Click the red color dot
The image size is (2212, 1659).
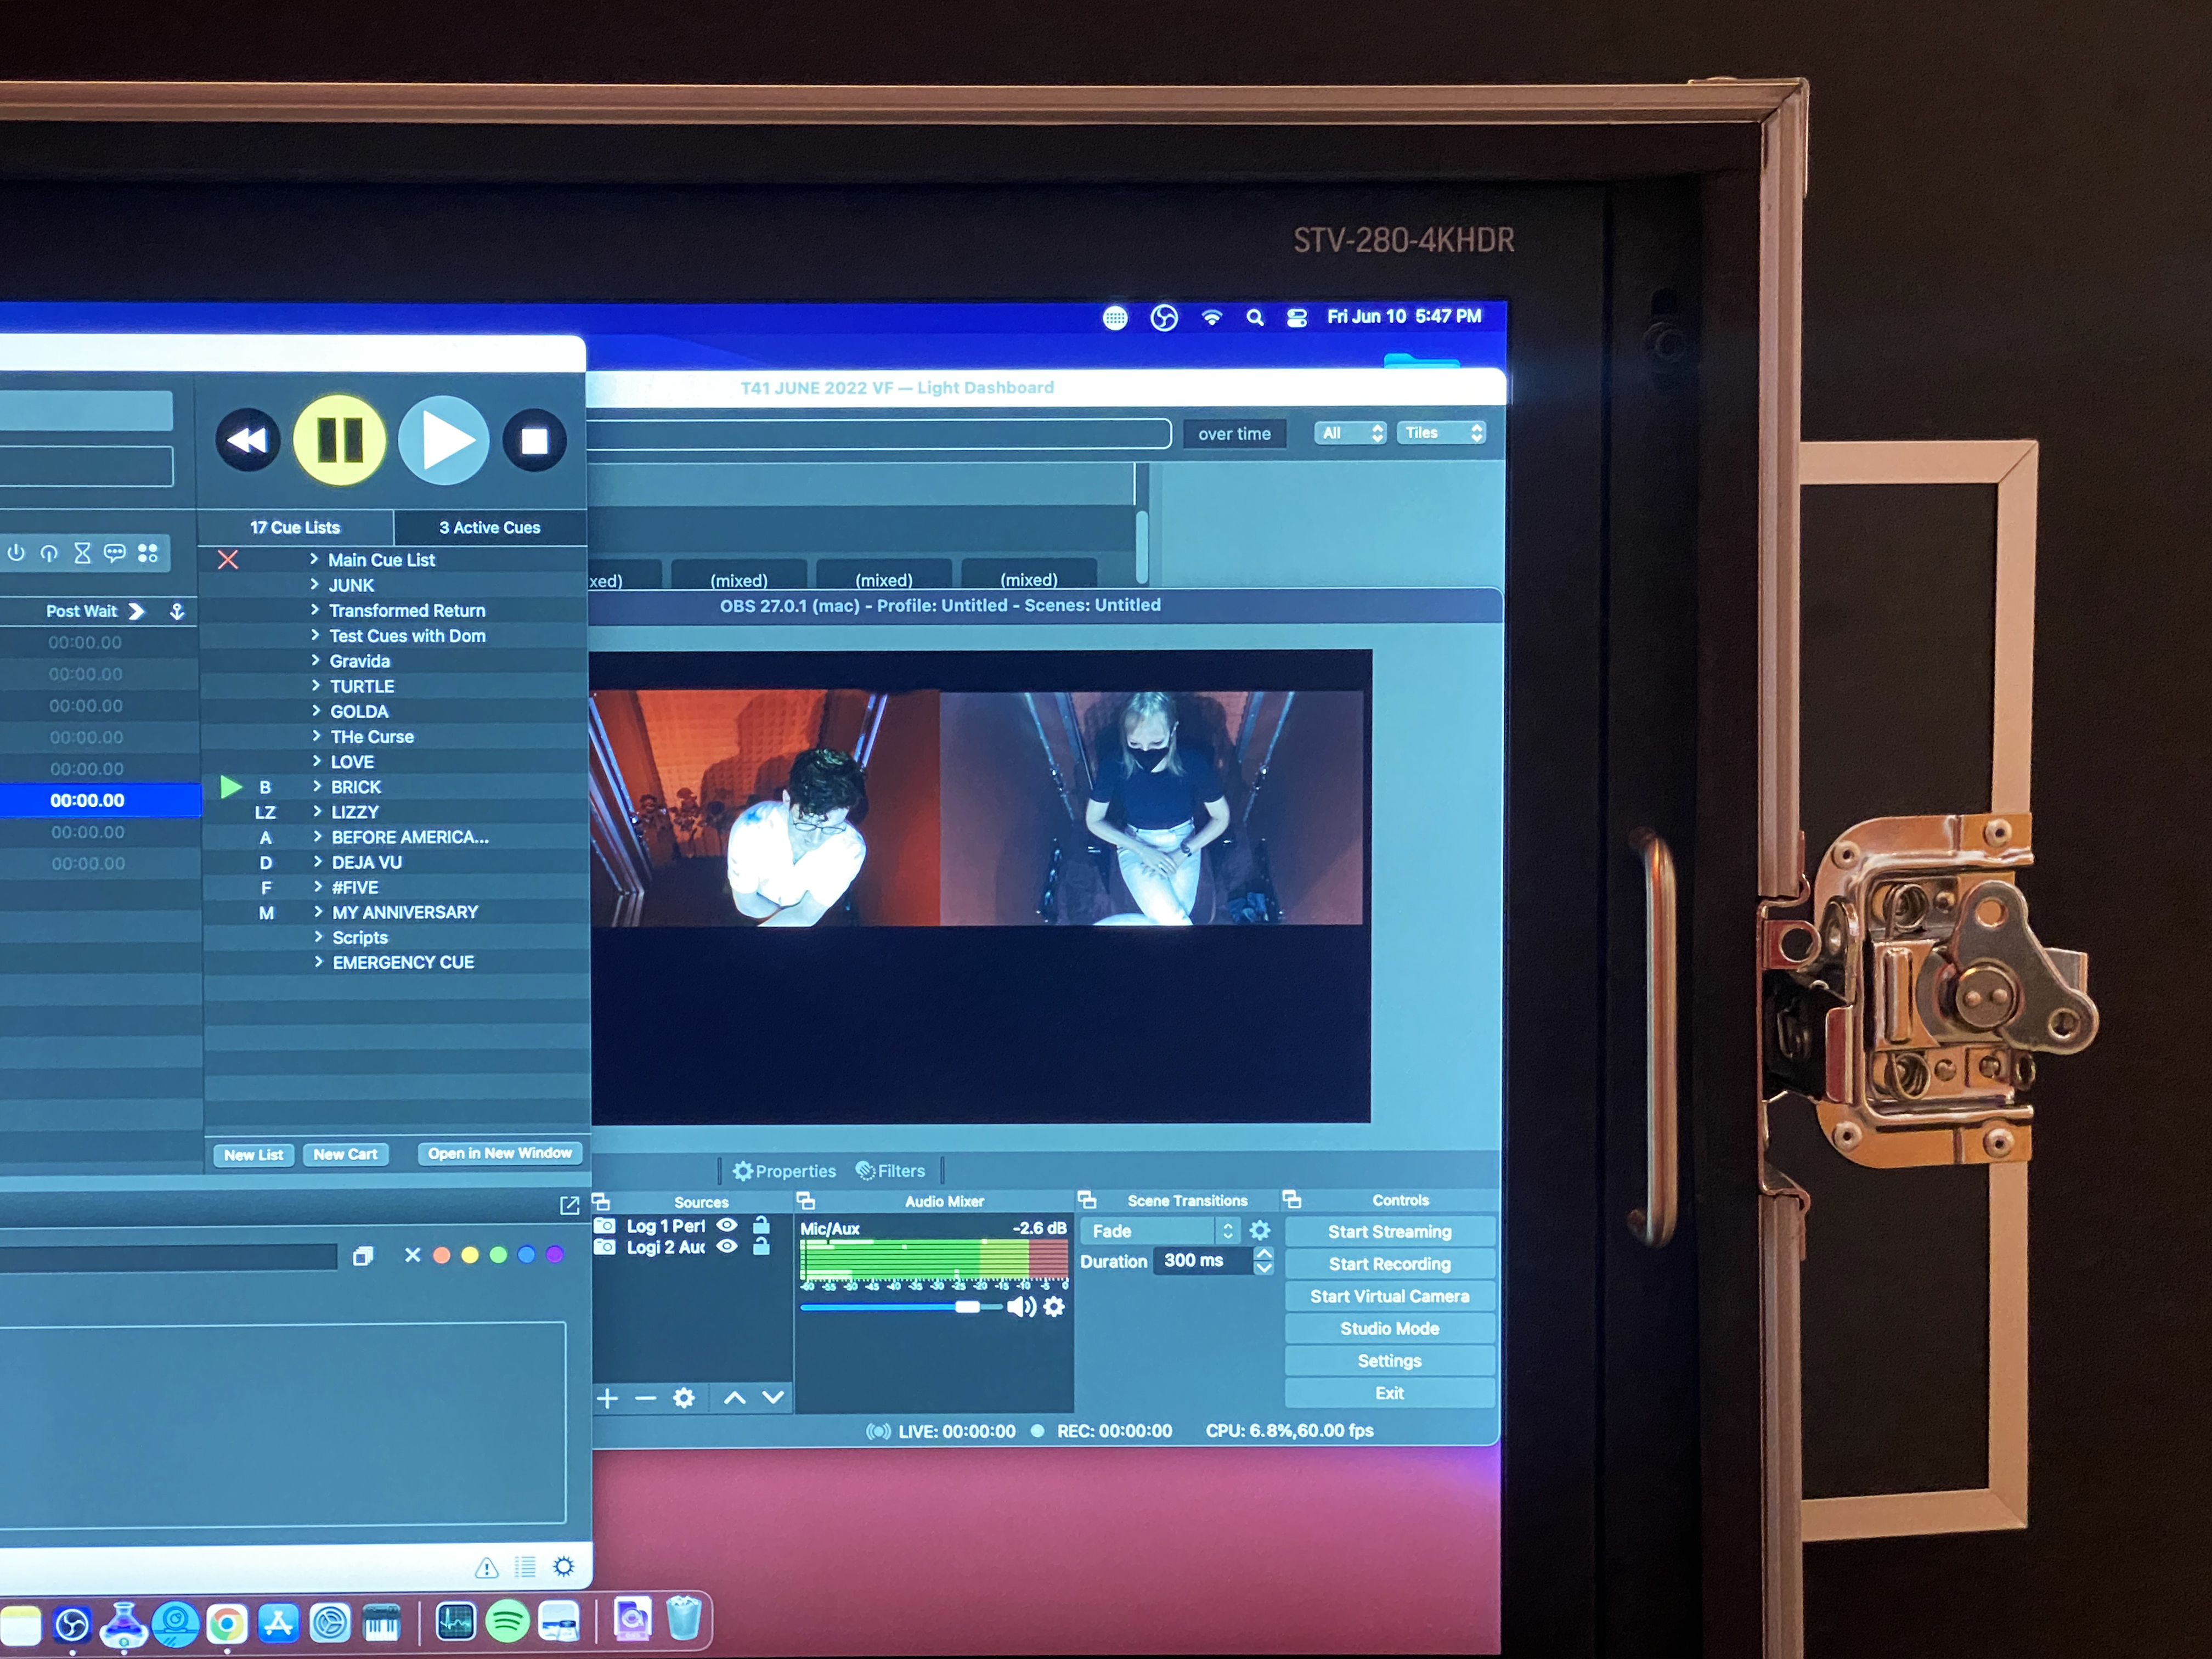tap(441, 1255)
